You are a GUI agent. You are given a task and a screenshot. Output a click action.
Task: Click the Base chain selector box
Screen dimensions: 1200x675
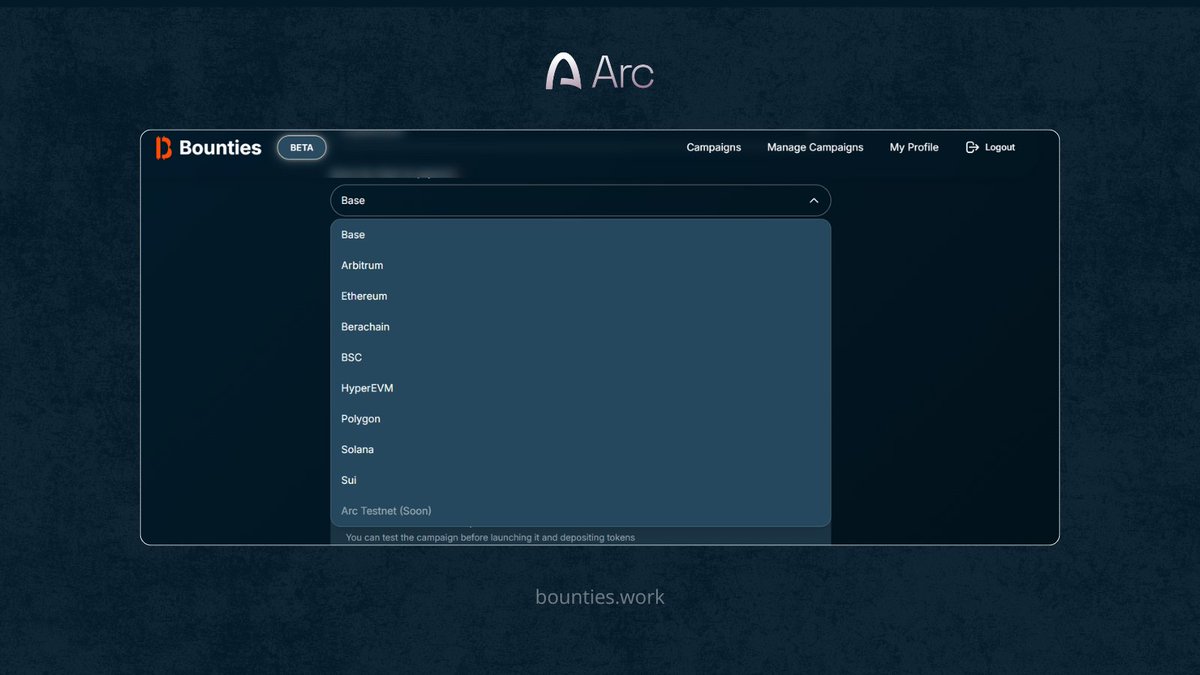click(x=581, y=201)
